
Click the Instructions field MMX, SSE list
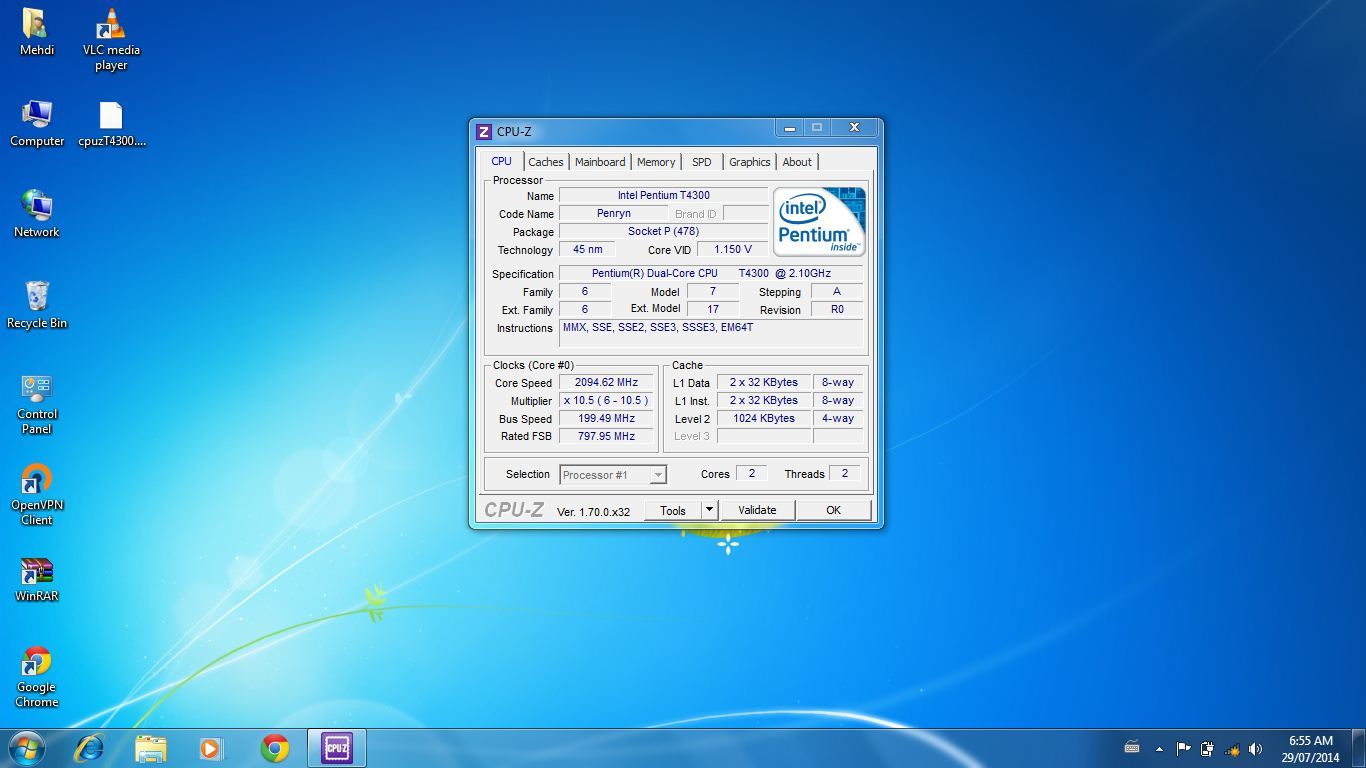click(710, 333)
